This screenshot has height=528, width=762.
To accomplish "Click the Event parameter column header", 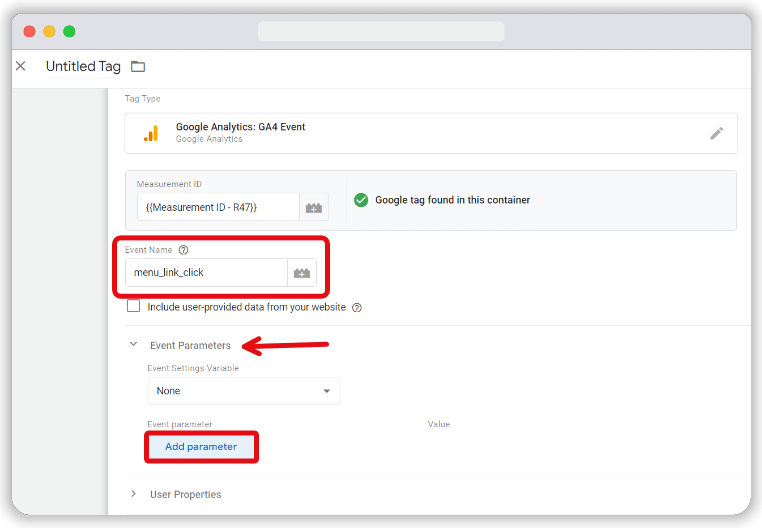I will (180, 424).
